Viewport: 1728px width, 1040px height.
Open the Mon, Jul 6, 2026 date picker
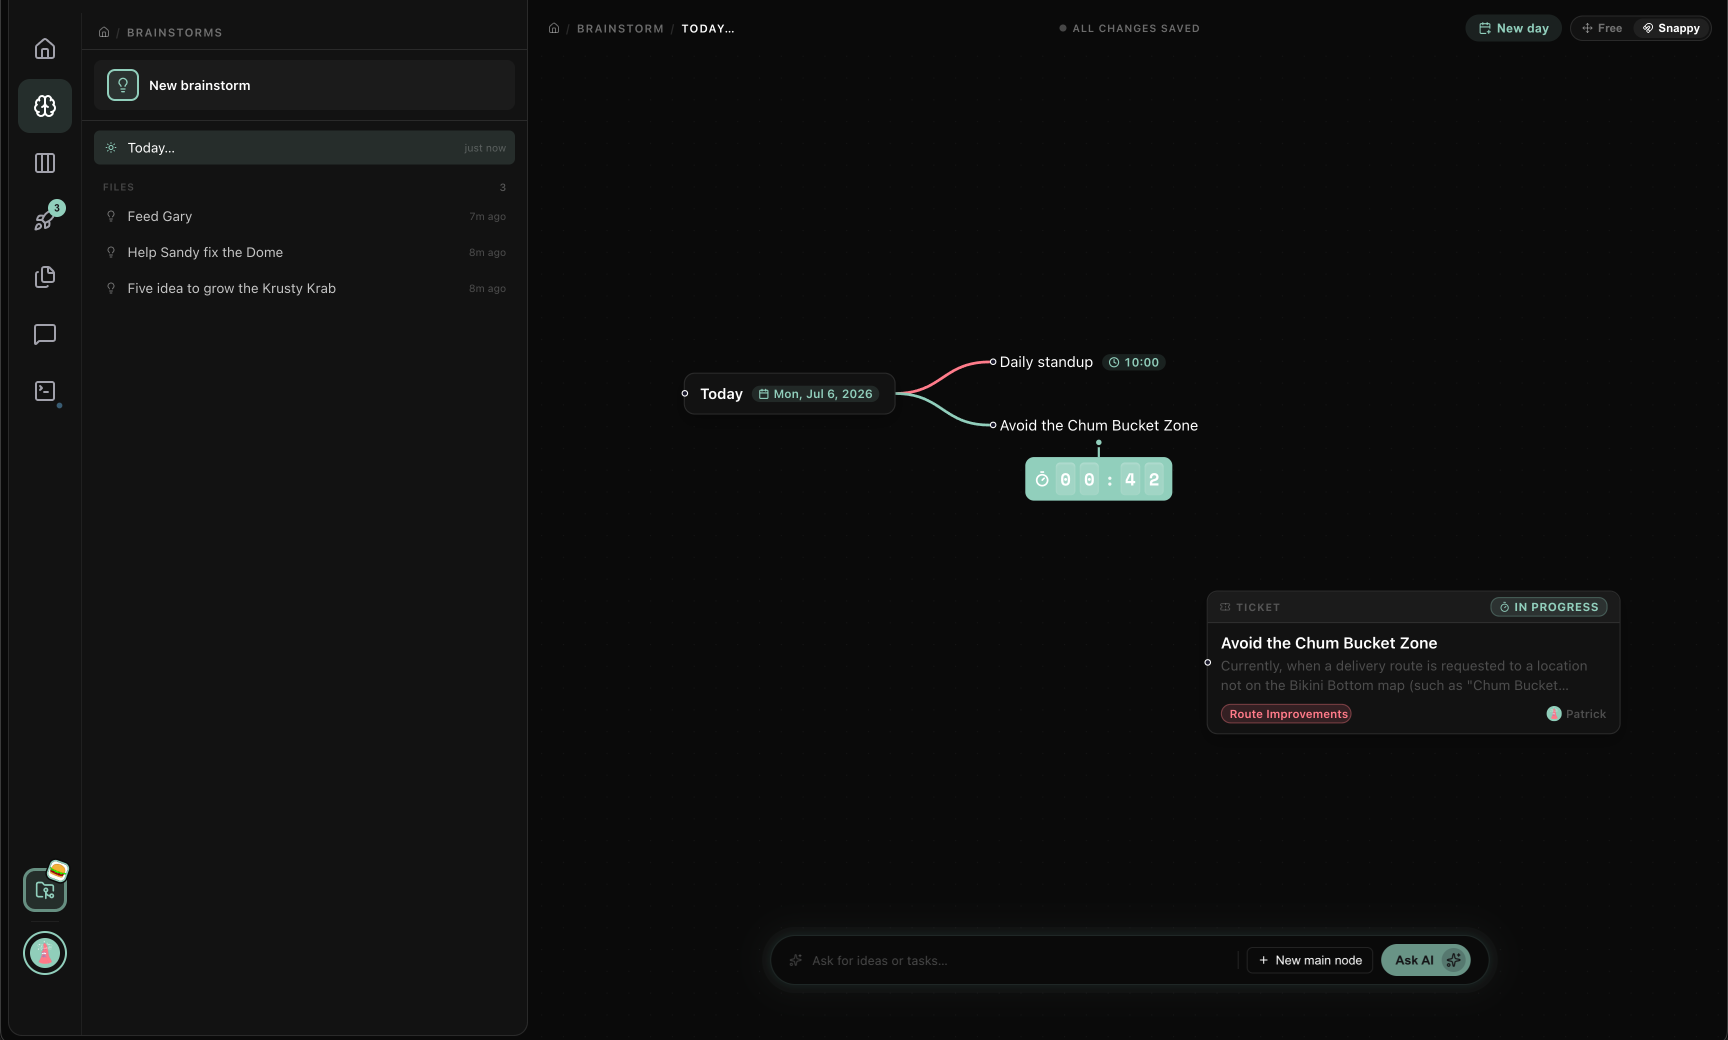coord(816,394)
